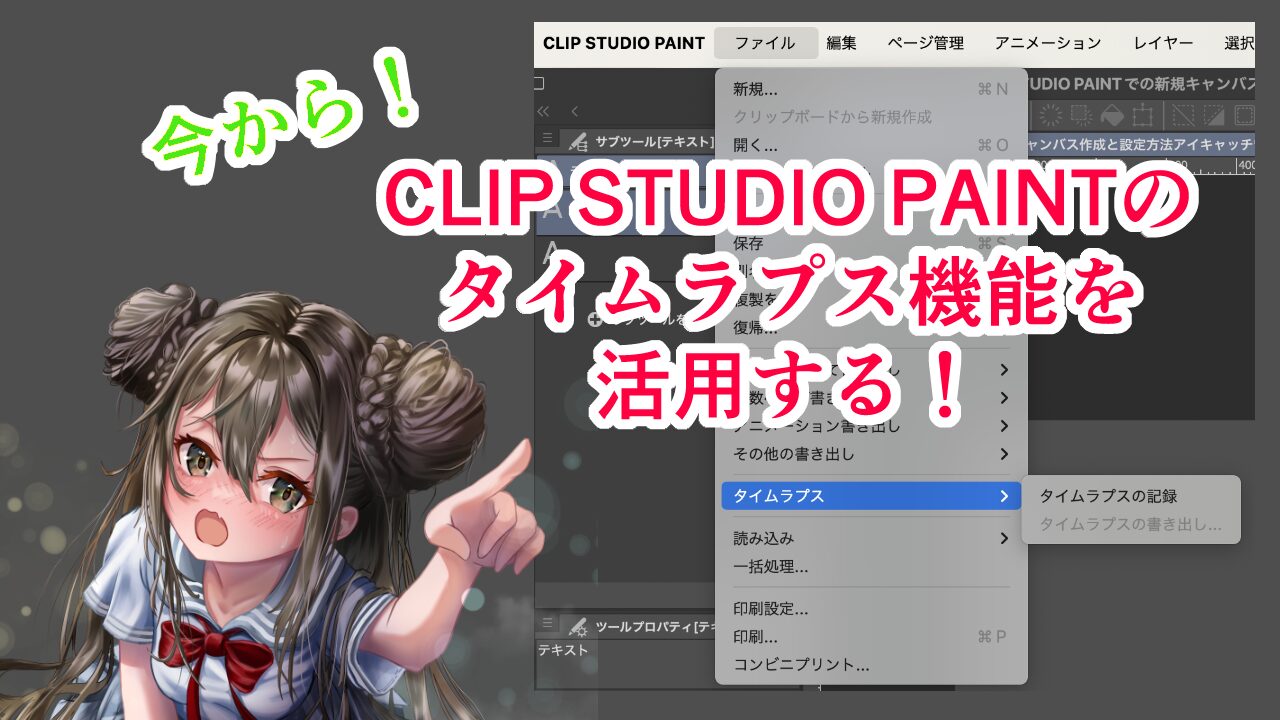Click the Invert Selection icon

pyautogui.click(x=1214, y=115)
